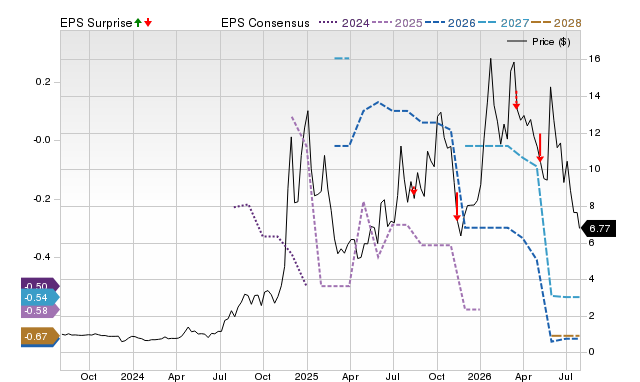
Task: Click the Oct x-axis label preceding 2025
Action: pyautogui.click(x=262, y=376)
